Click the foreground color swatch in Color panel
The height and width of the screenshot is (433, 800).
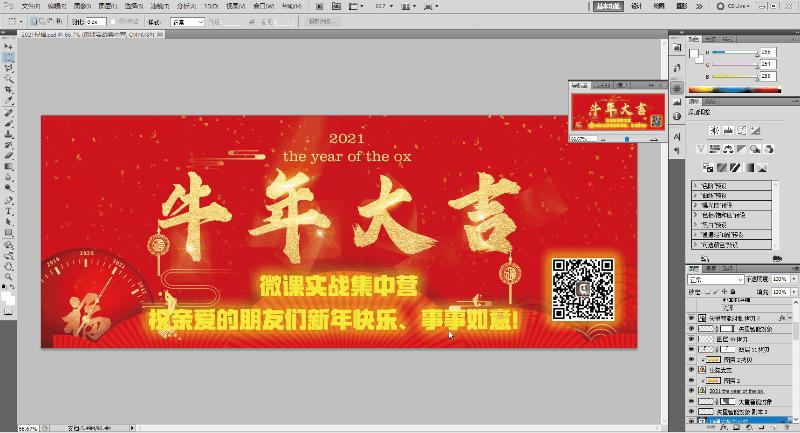pos(693,53)
